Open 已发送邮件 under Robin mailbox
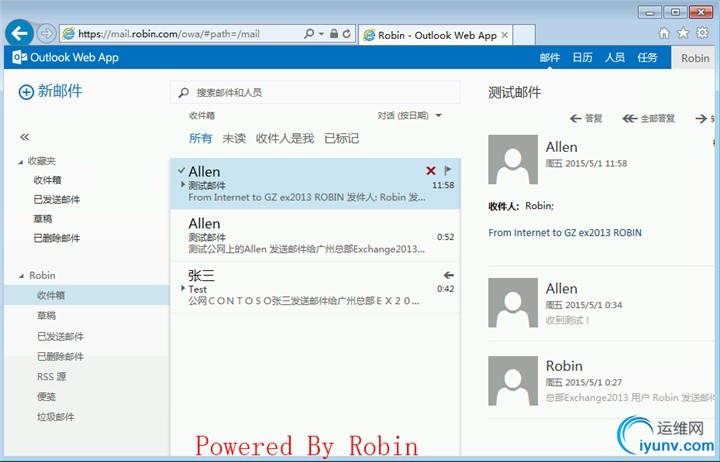 click(x=60, y=336)
